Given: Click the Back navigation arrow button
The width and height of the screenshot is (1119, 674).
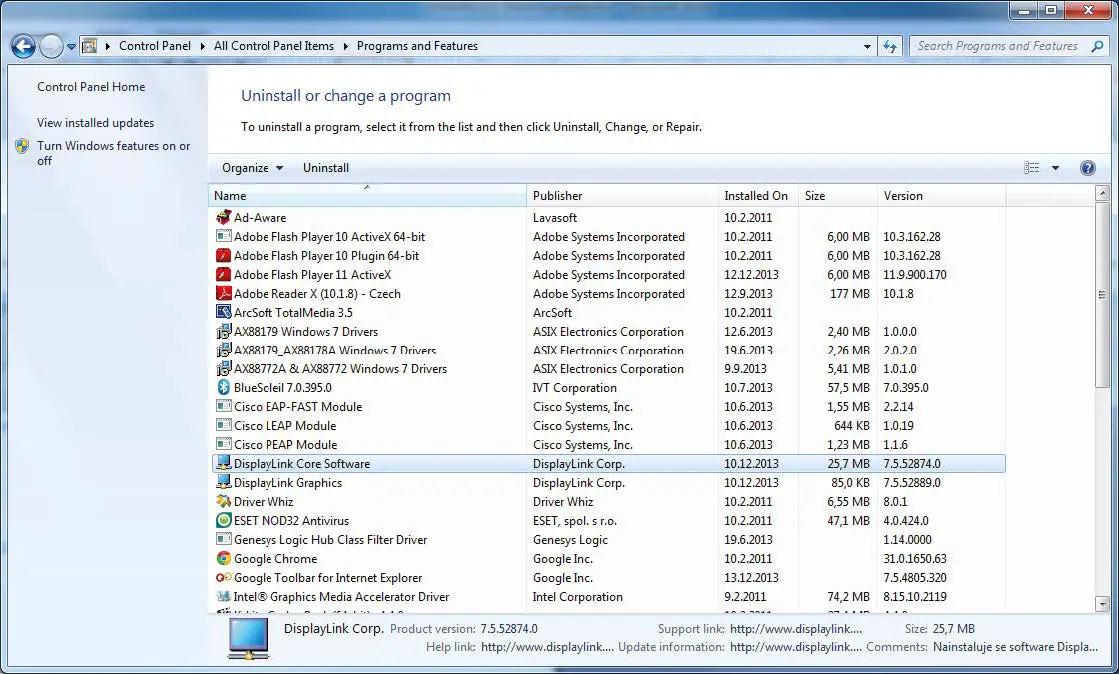Looking at the screenshot, I should pos(23,46).
